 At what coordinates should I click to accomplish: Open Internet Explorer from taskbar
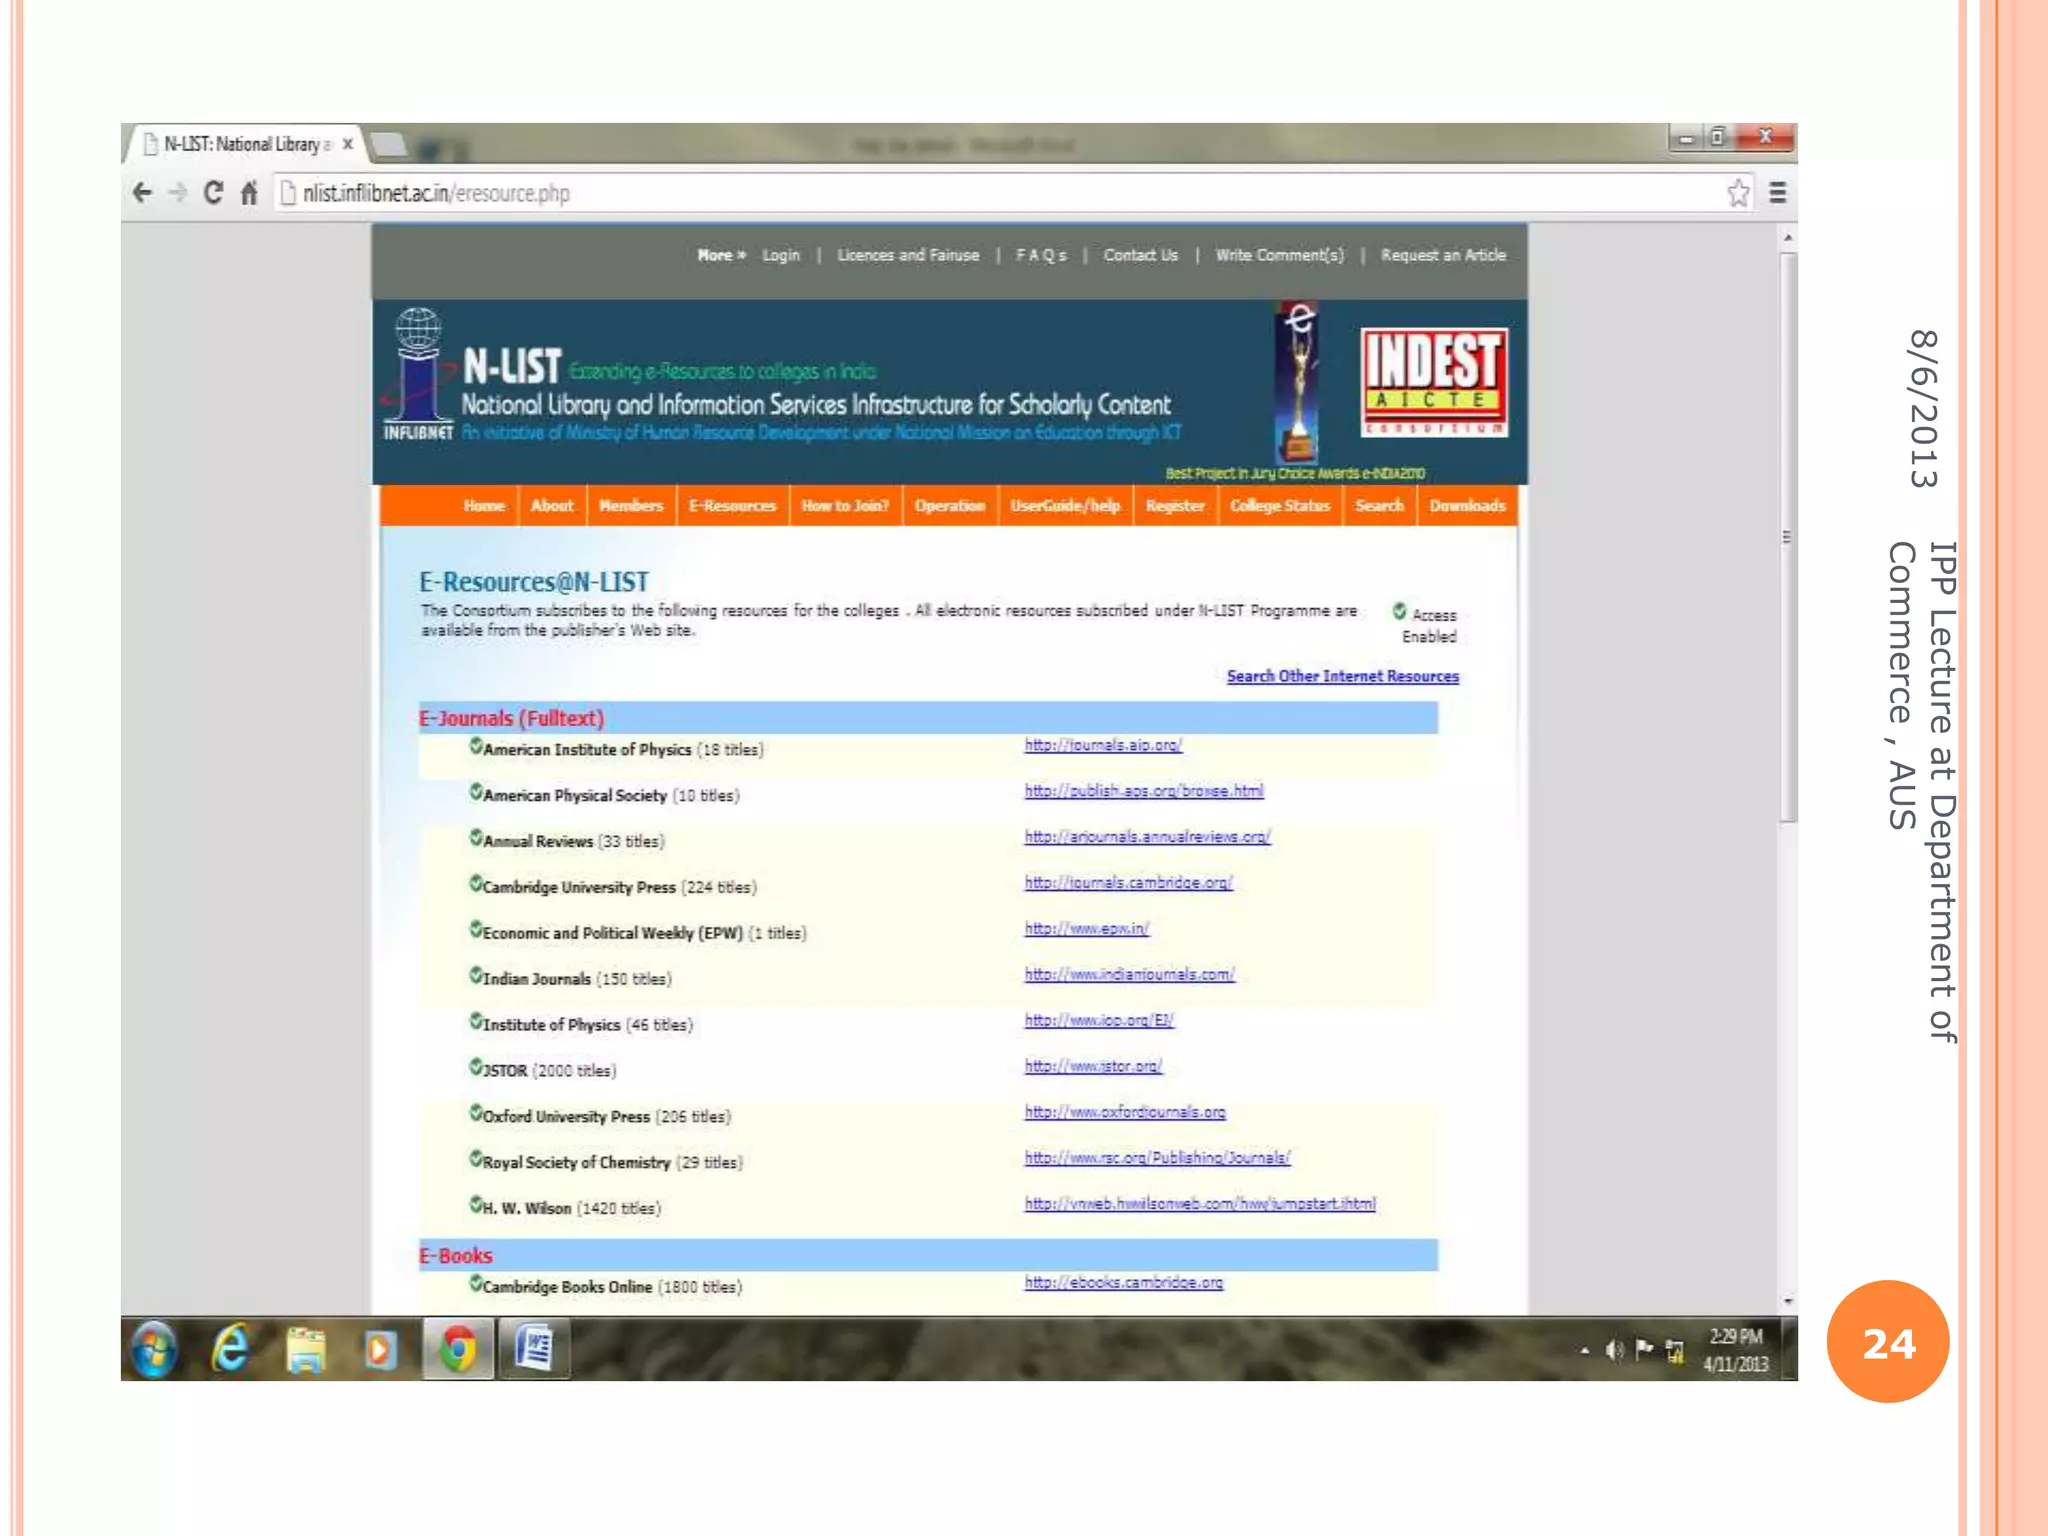point(231,1349)
